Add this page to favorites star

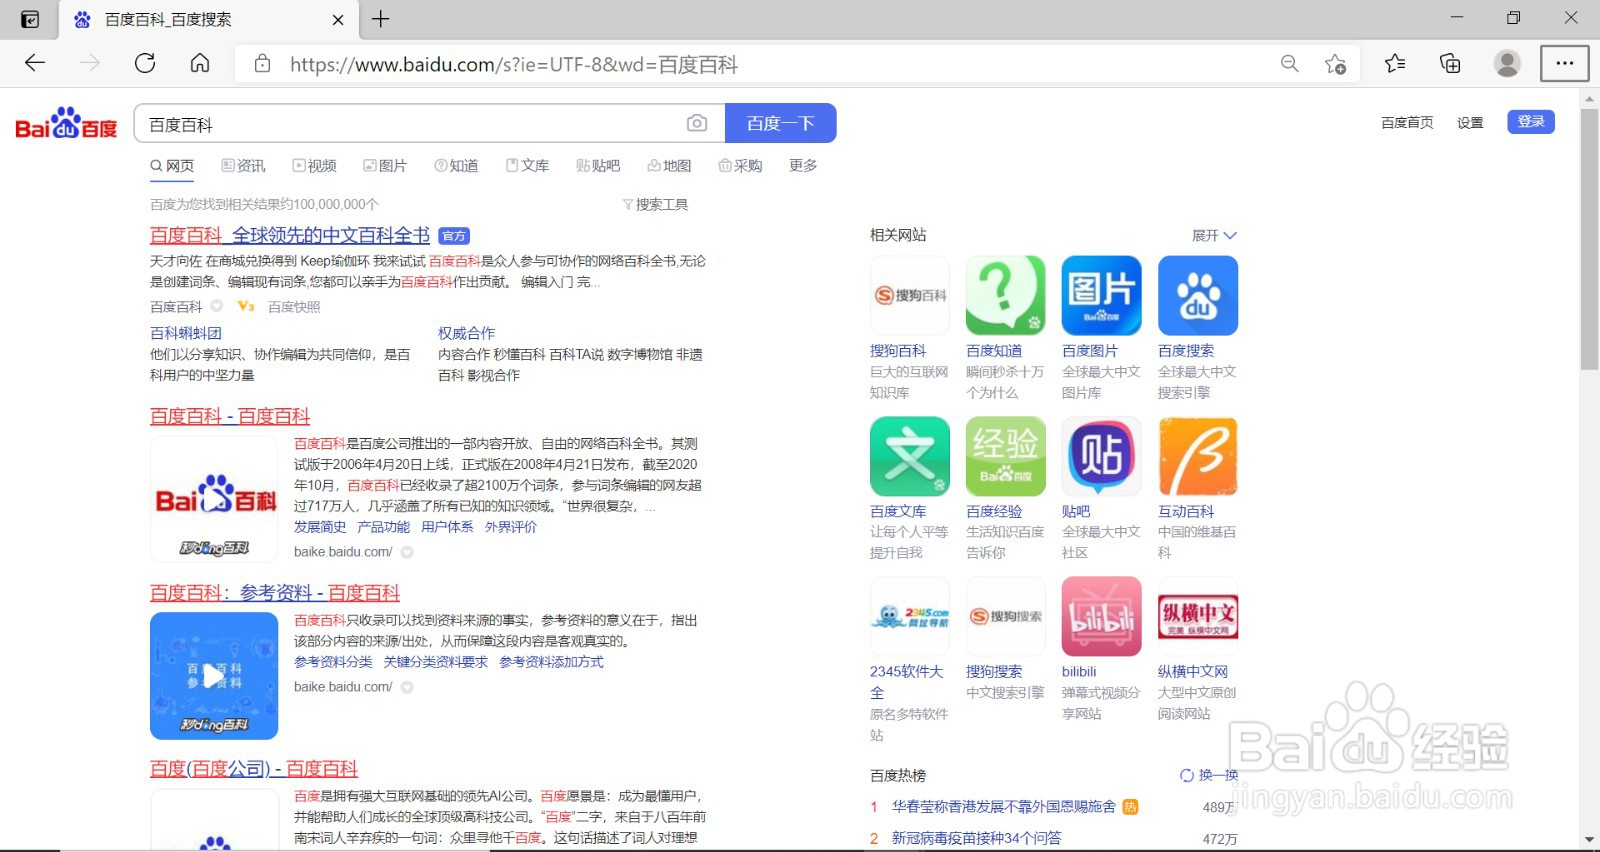point(1335,64)
